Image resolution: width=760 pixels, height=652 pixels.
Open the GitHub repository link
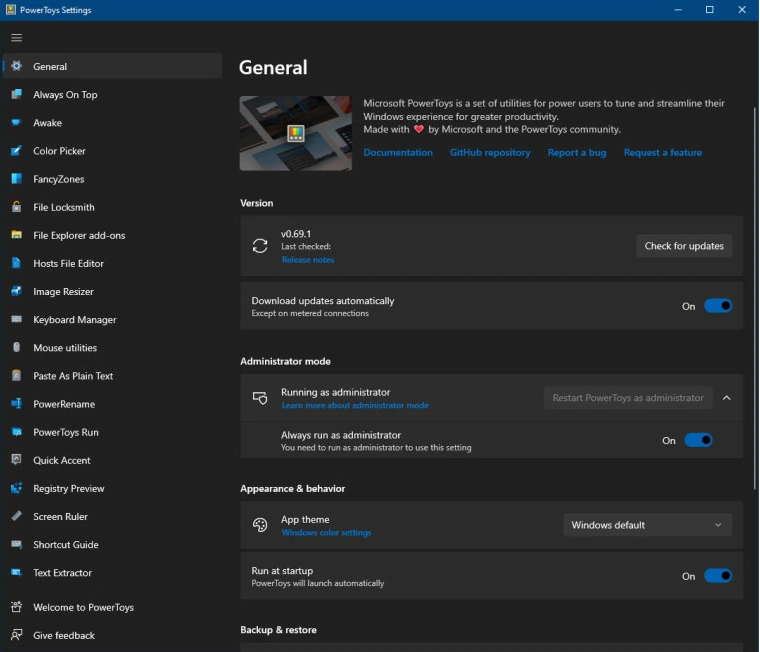pyautogui.click(x=490, y=153)
